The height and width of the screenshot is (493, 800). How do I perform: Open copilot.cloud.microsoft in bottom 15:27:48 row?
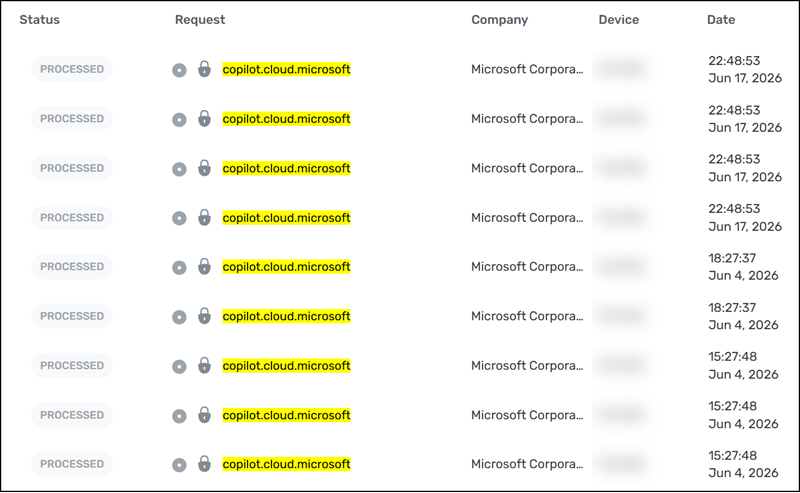(286, 464)
